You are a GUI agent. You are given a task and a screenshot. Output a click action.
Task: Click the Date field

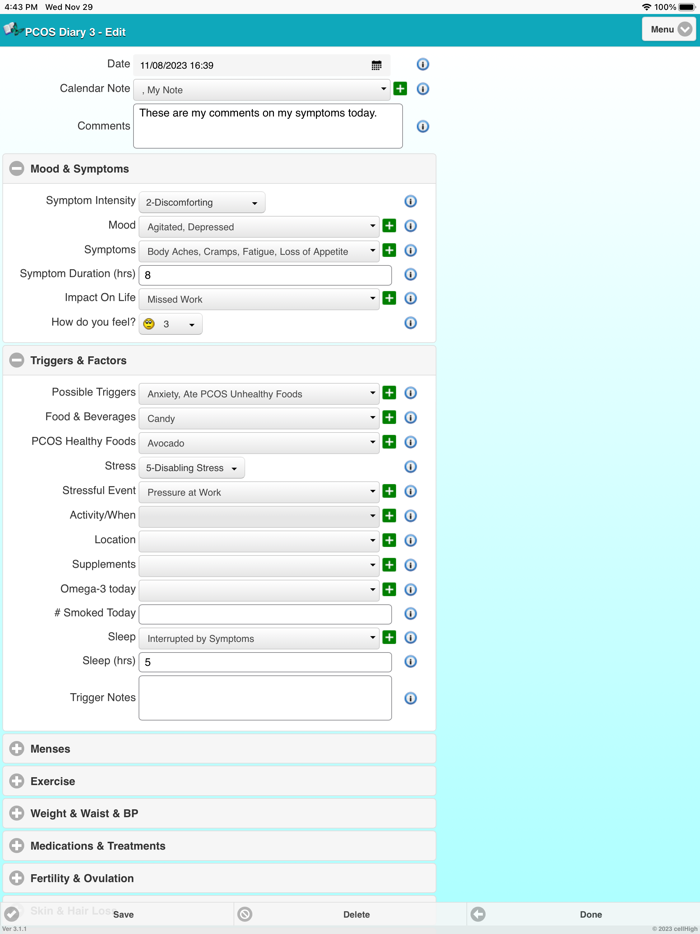pyautogui.click(x=262, y=66)
